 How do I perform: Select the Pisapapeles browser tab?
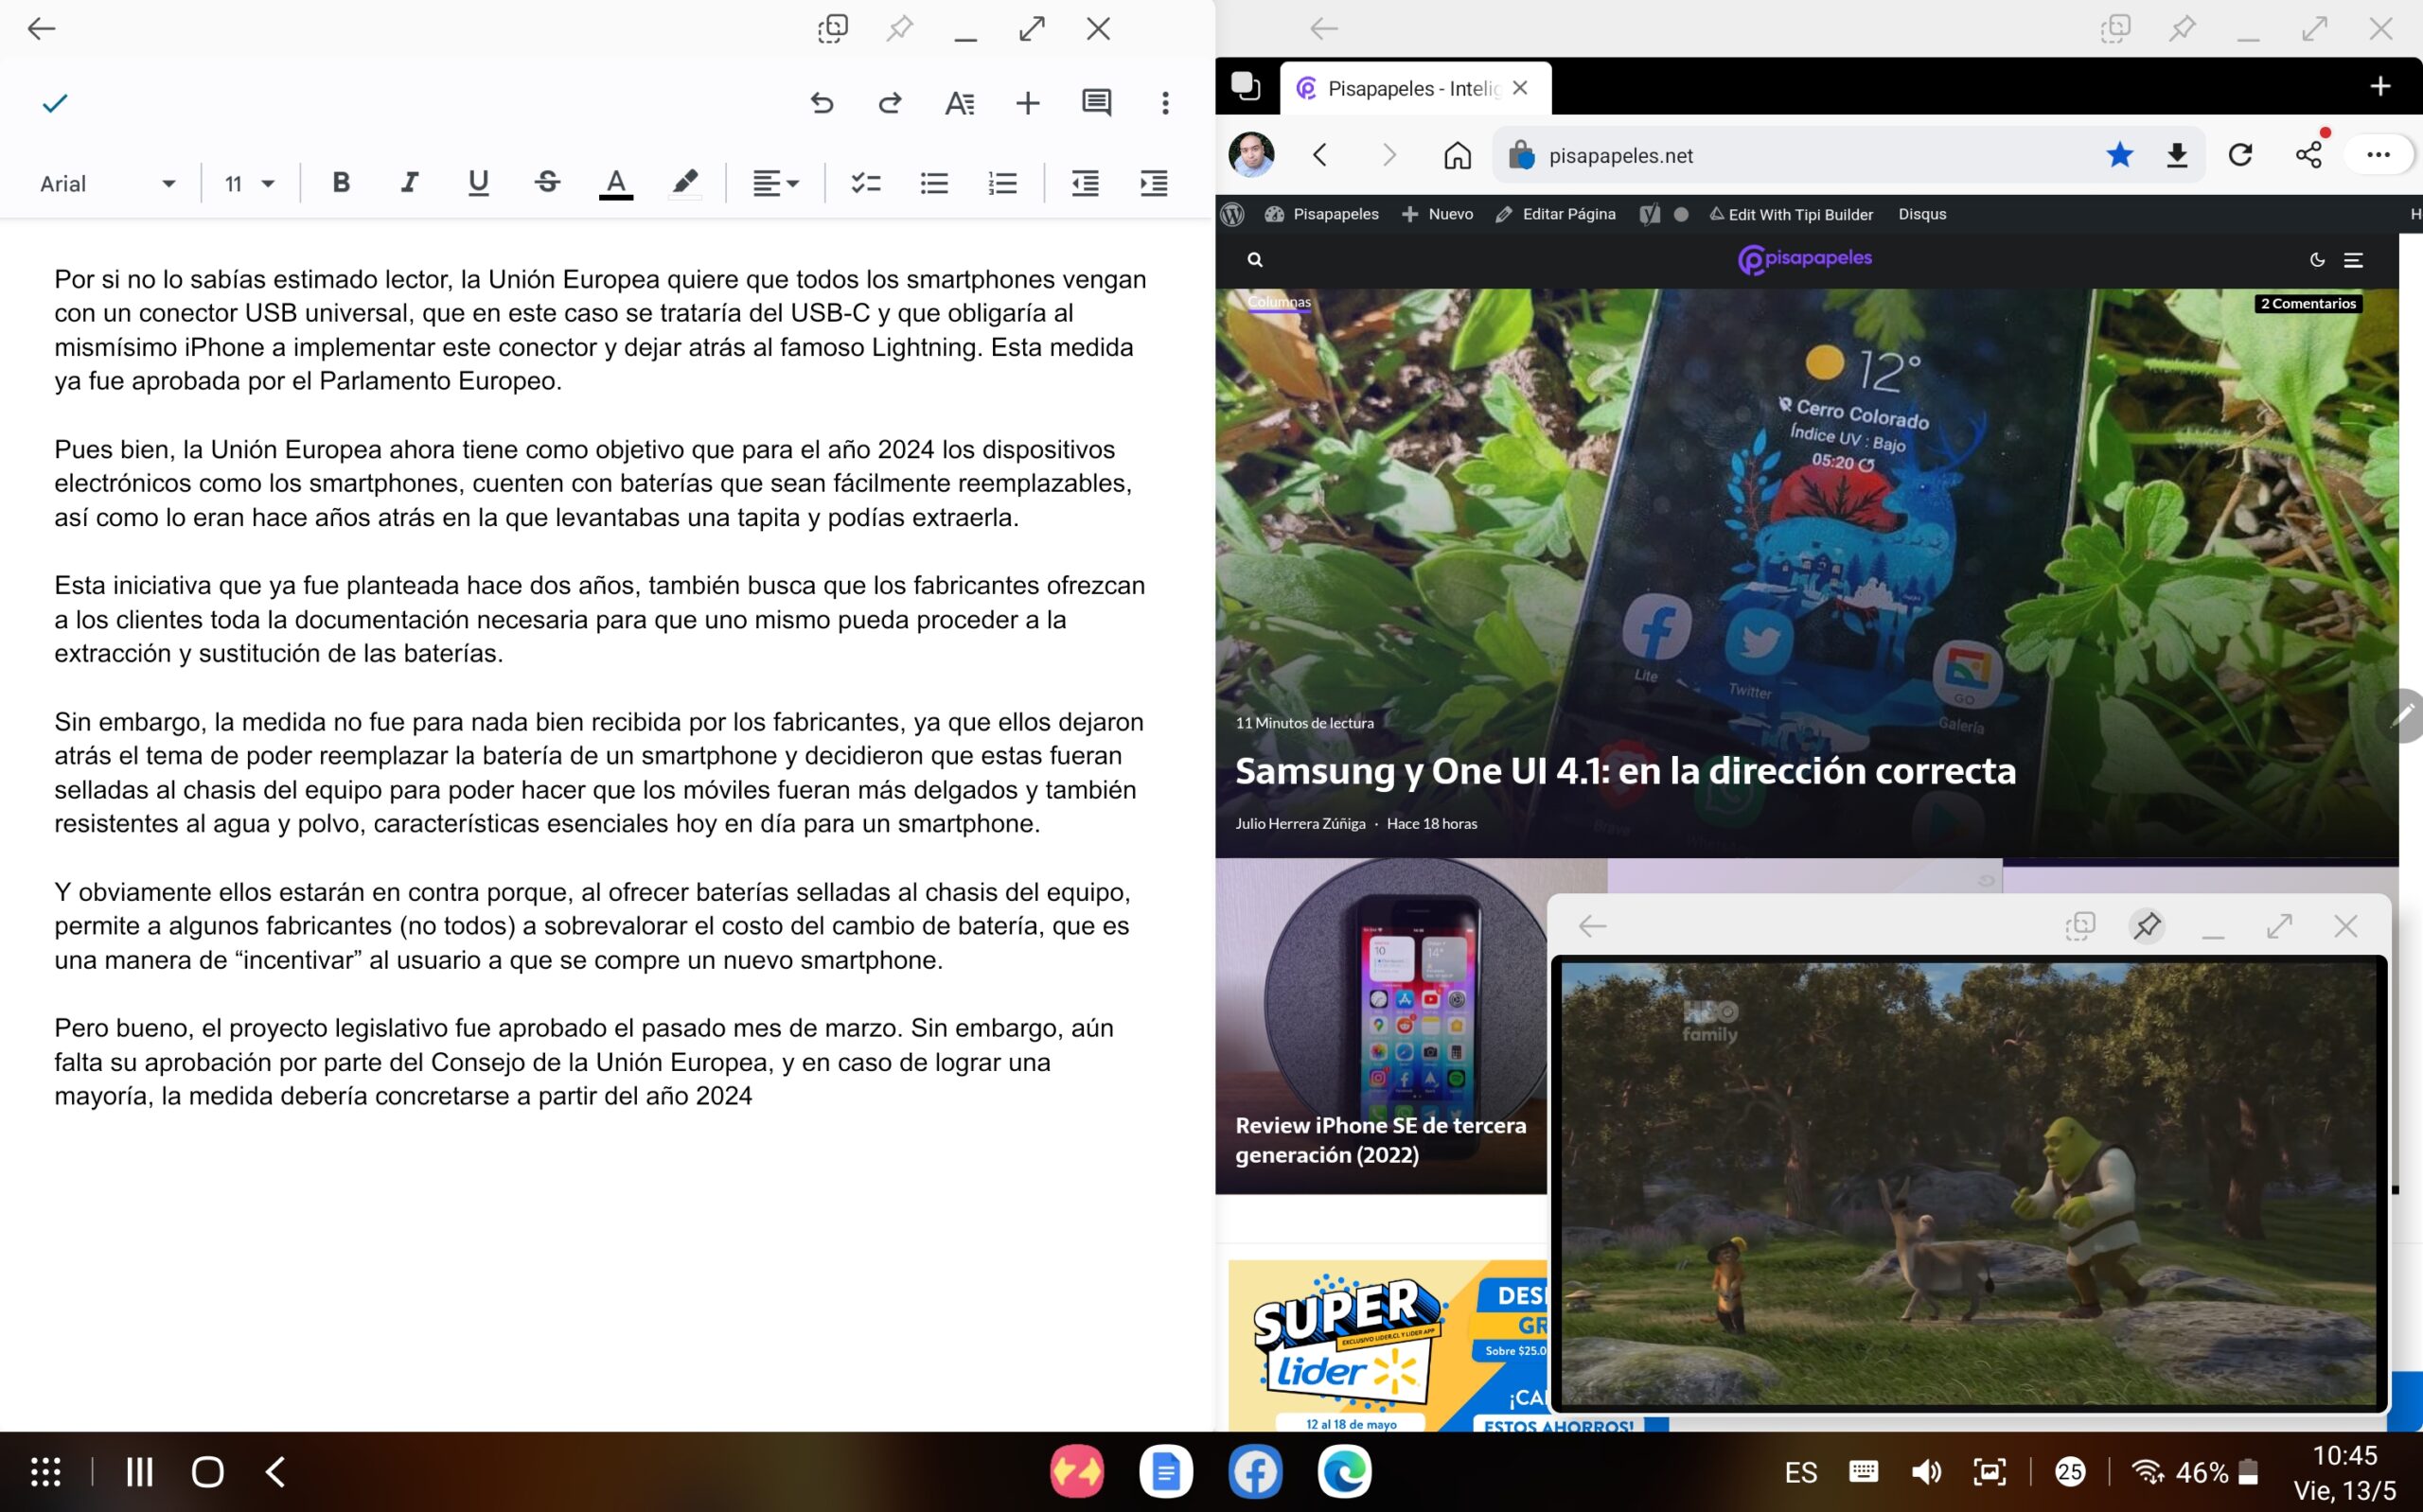click(x=1411, y=89)
